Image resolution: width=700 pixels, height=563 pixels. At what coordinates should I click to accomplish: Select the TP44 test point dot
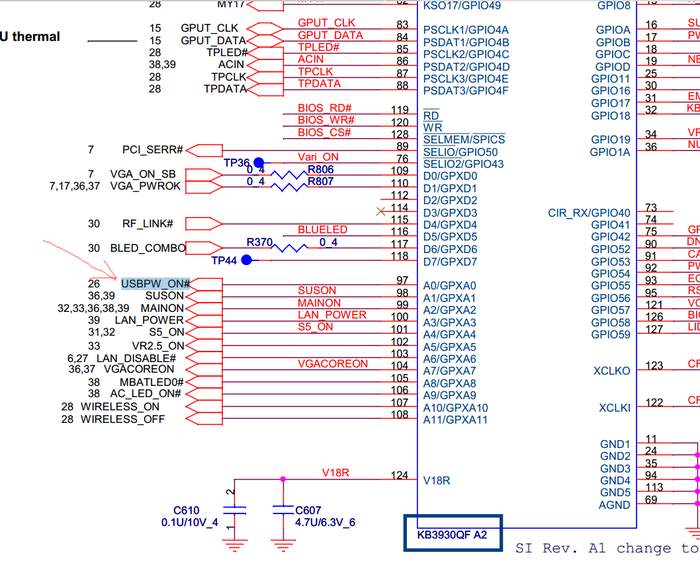(246, 259)
